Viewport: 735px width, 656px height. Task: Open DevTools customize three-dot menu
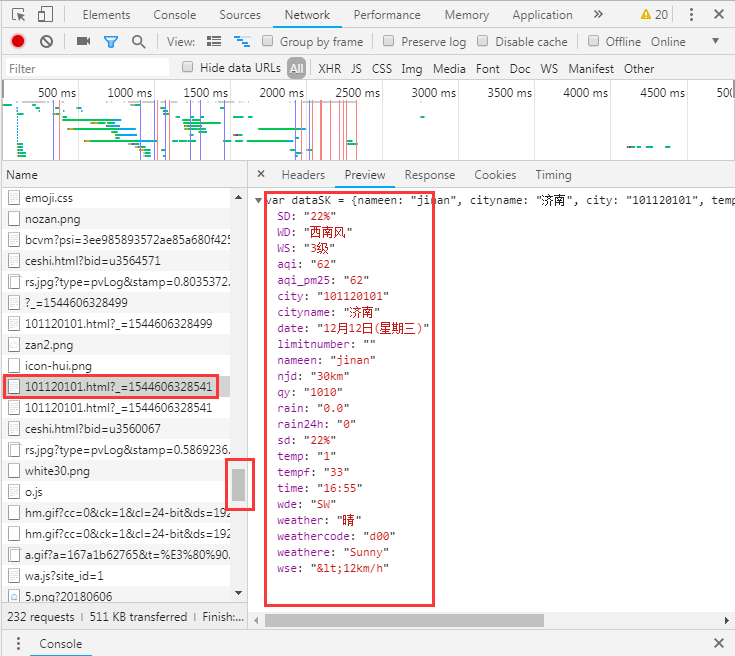pos(691,15)
